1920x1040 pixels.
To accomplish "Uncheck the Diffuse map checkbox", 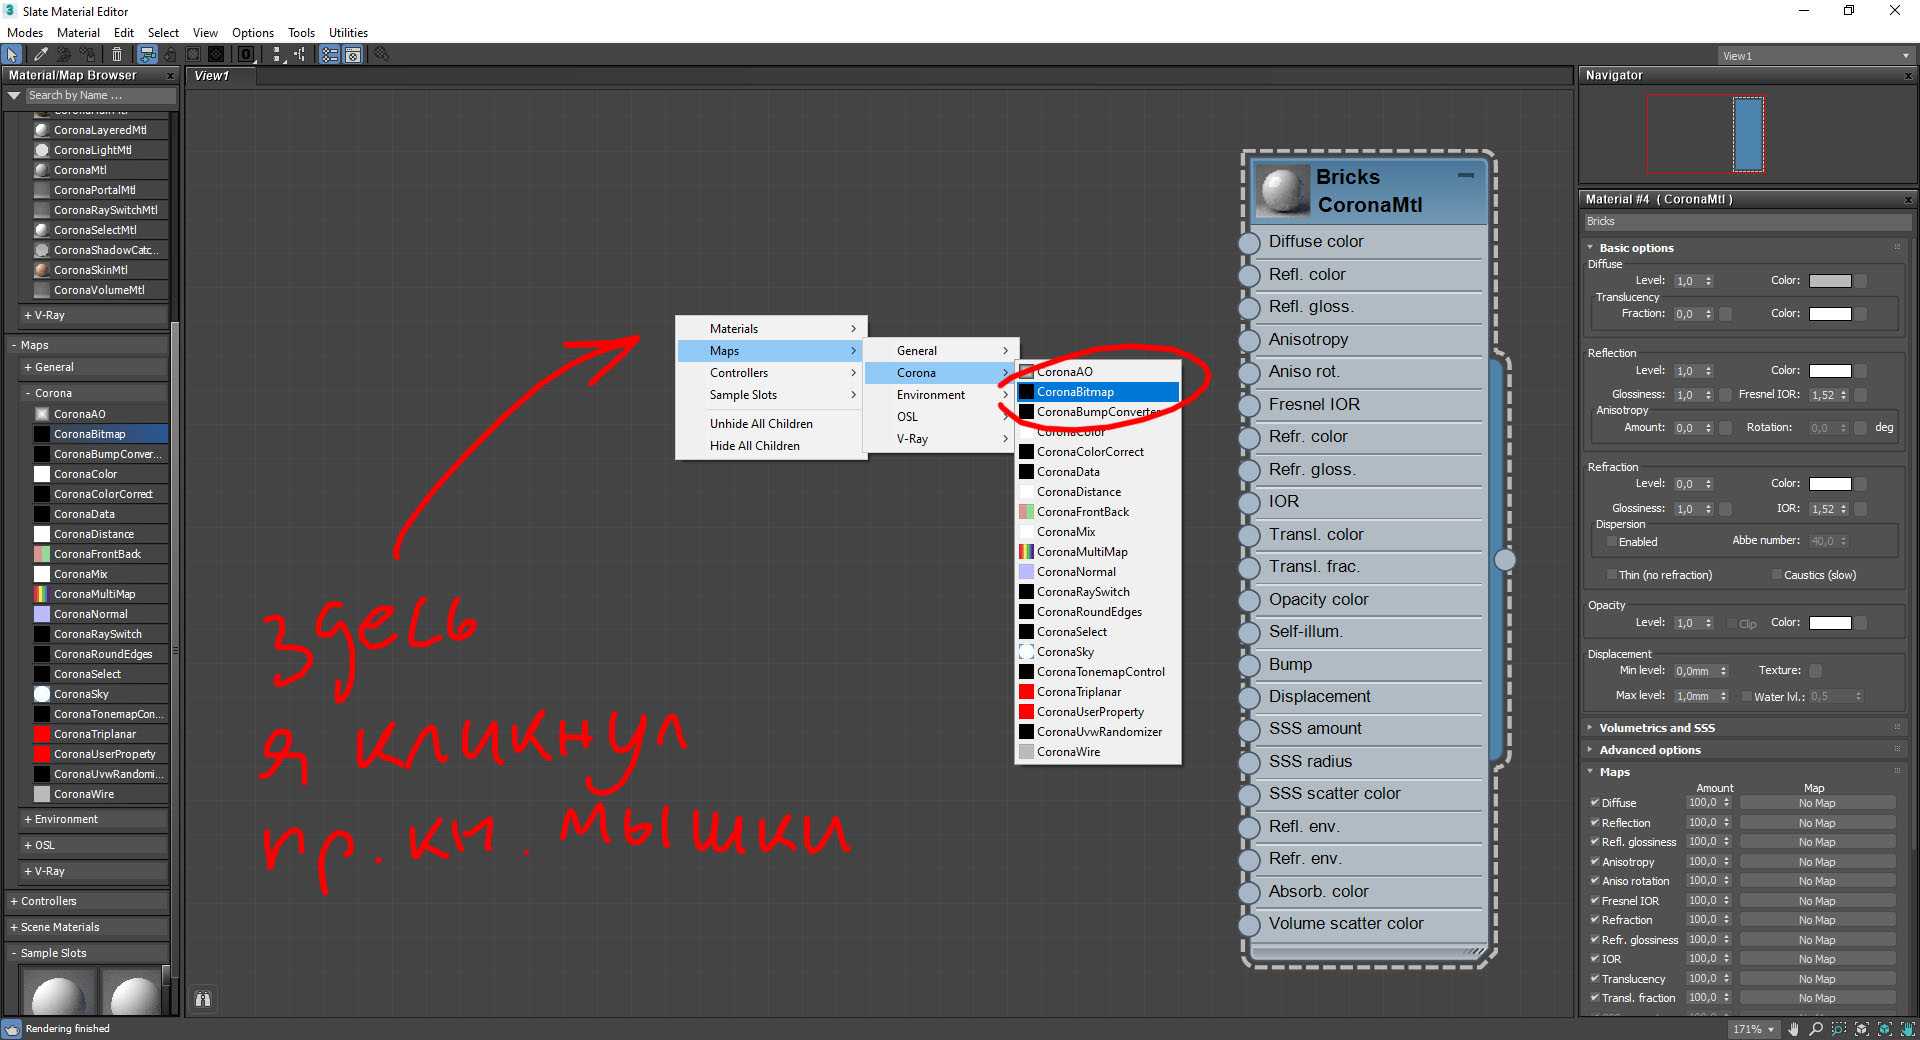I will click(1595, 803).
